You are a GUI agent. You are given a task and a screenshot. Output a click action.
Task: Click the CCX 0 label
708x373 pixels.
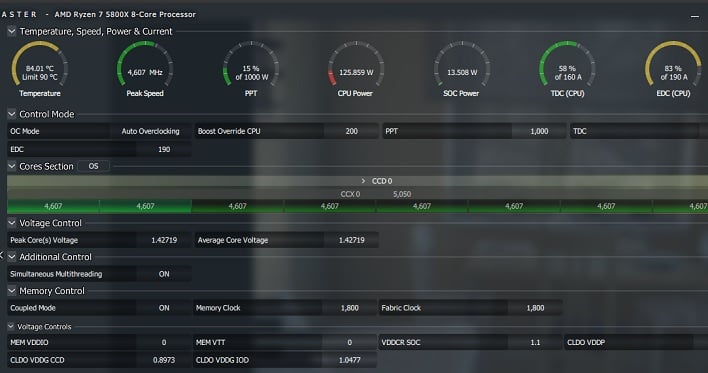350,194
